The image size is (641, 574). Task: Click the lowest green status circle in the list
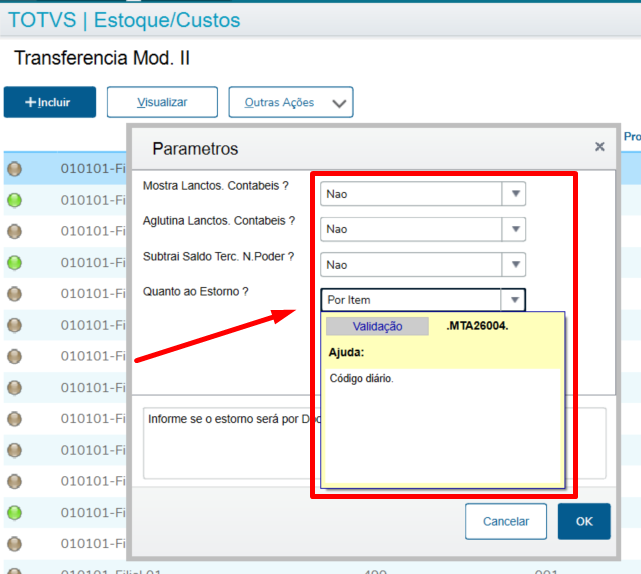(14, 512)
